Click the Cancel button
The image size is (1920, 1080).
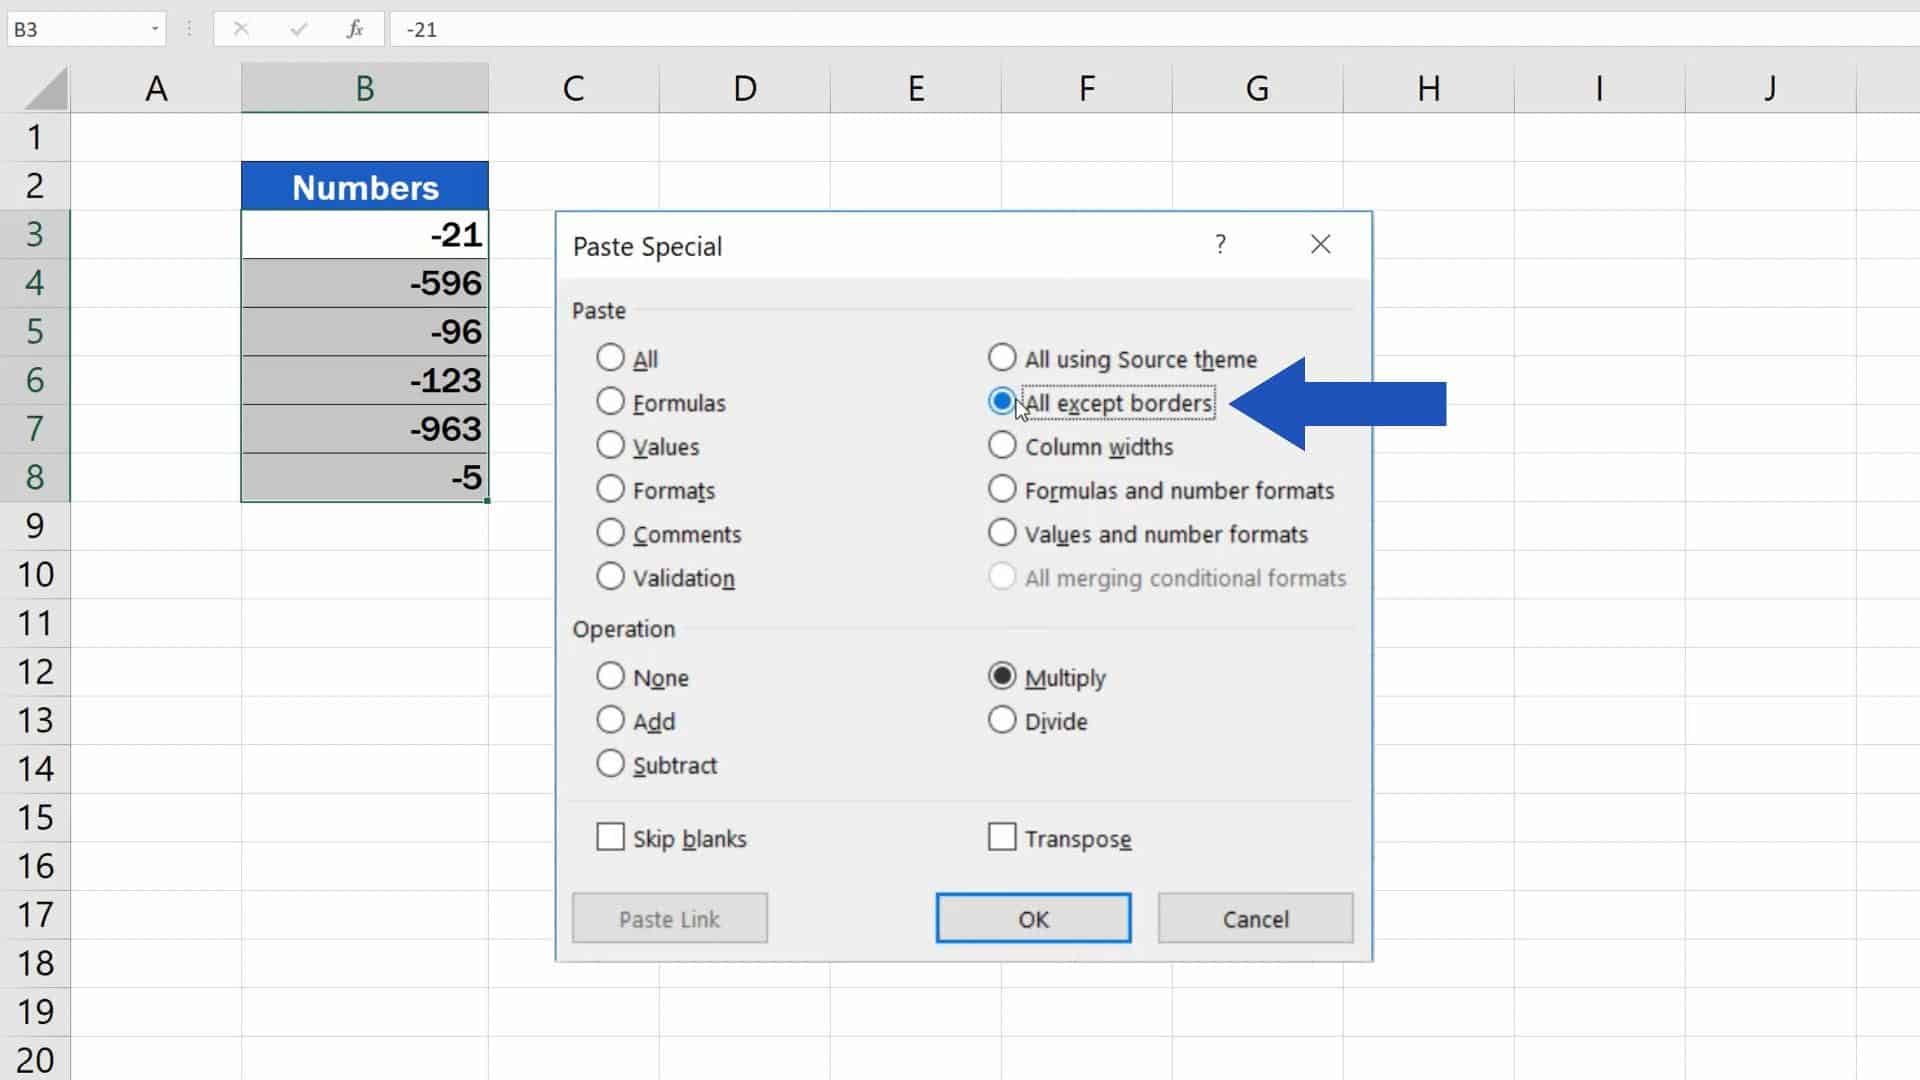[x=1255, y=918]
